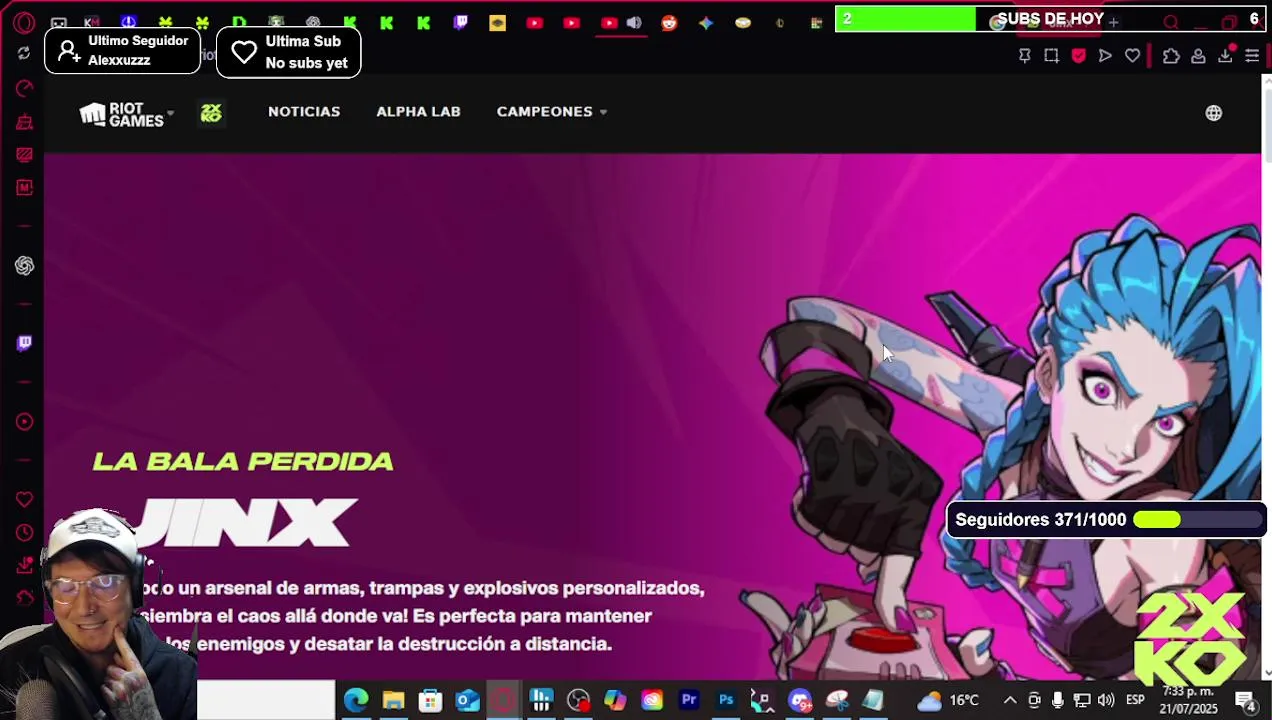Open the sidebar History clock
The height and width of the screenshot is (720, 1272).
pos(24,532)
